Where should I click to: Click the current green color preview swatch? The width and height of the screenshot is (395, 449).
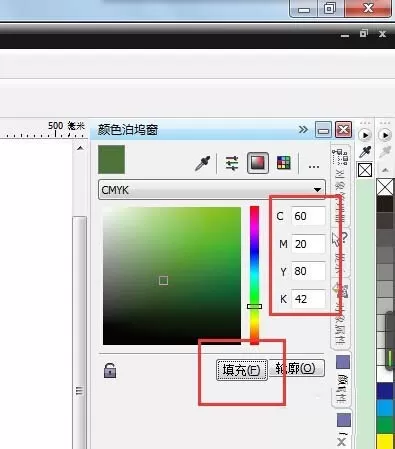coord(112,159)
